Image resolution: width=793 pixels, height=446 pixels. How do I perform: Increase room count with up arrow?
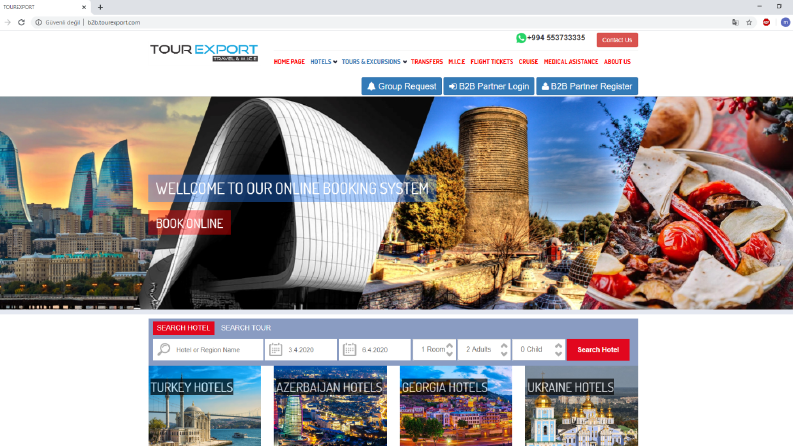[x=450, y=345]
